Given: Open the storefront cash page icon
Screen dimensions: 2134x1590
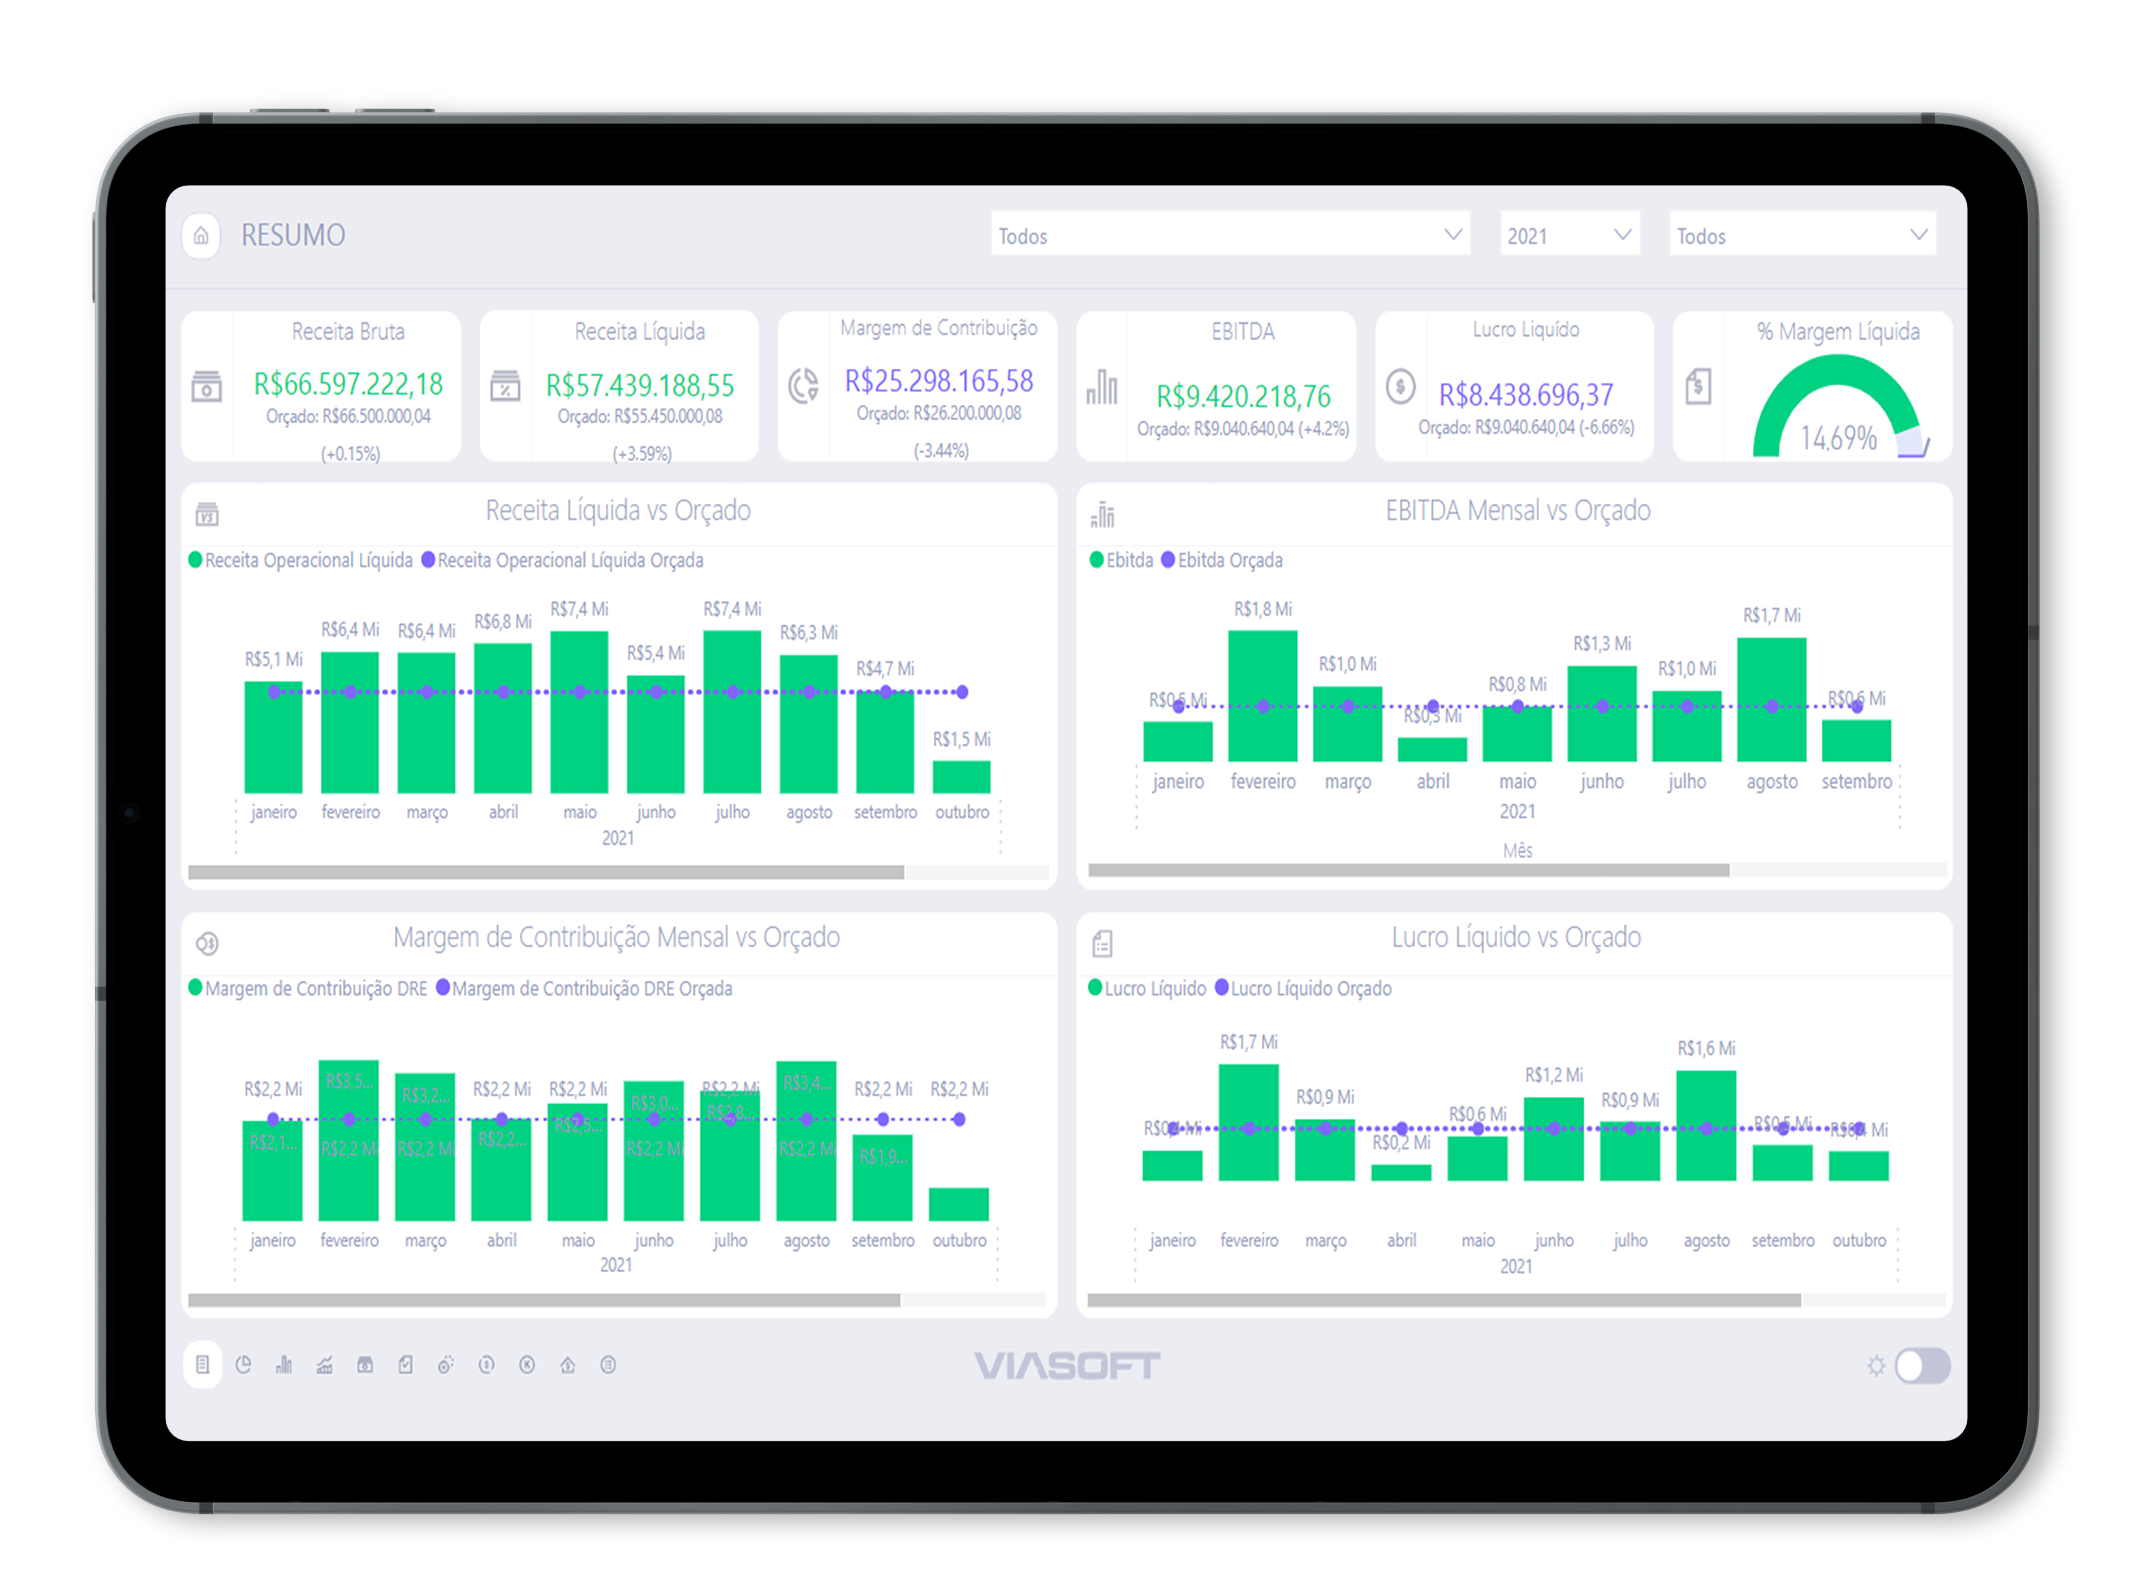Looking at the screenshot, I should [x=365, y=1365].
